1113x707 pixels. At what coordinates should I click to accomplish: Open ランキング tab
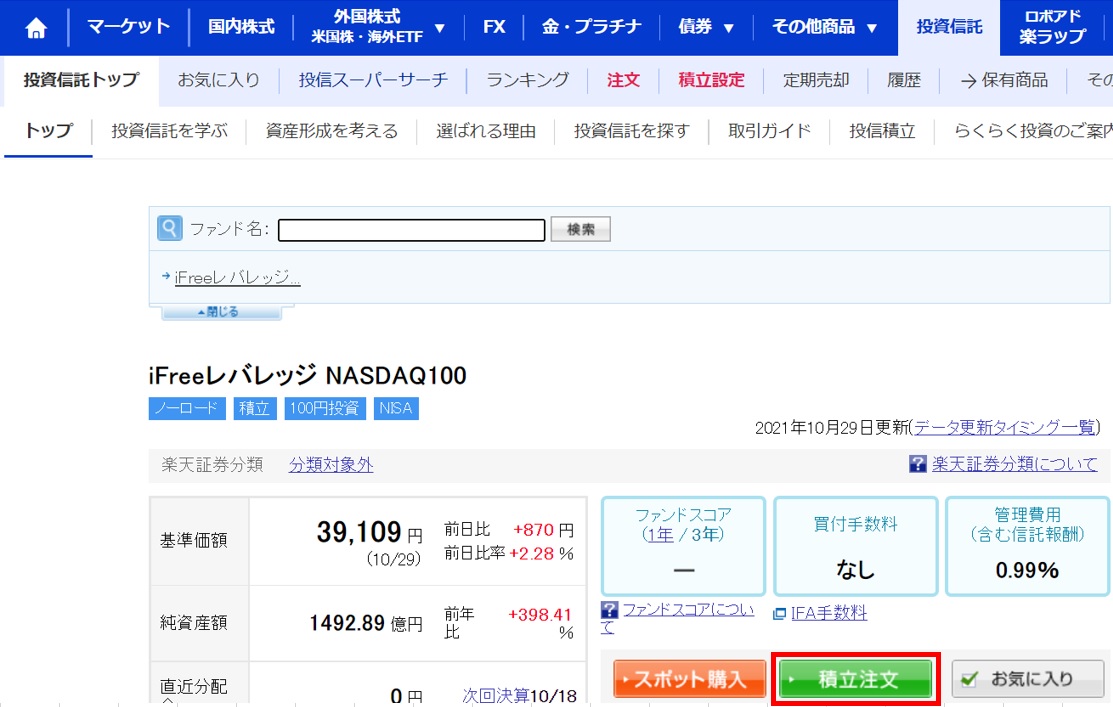pos(527,80)
